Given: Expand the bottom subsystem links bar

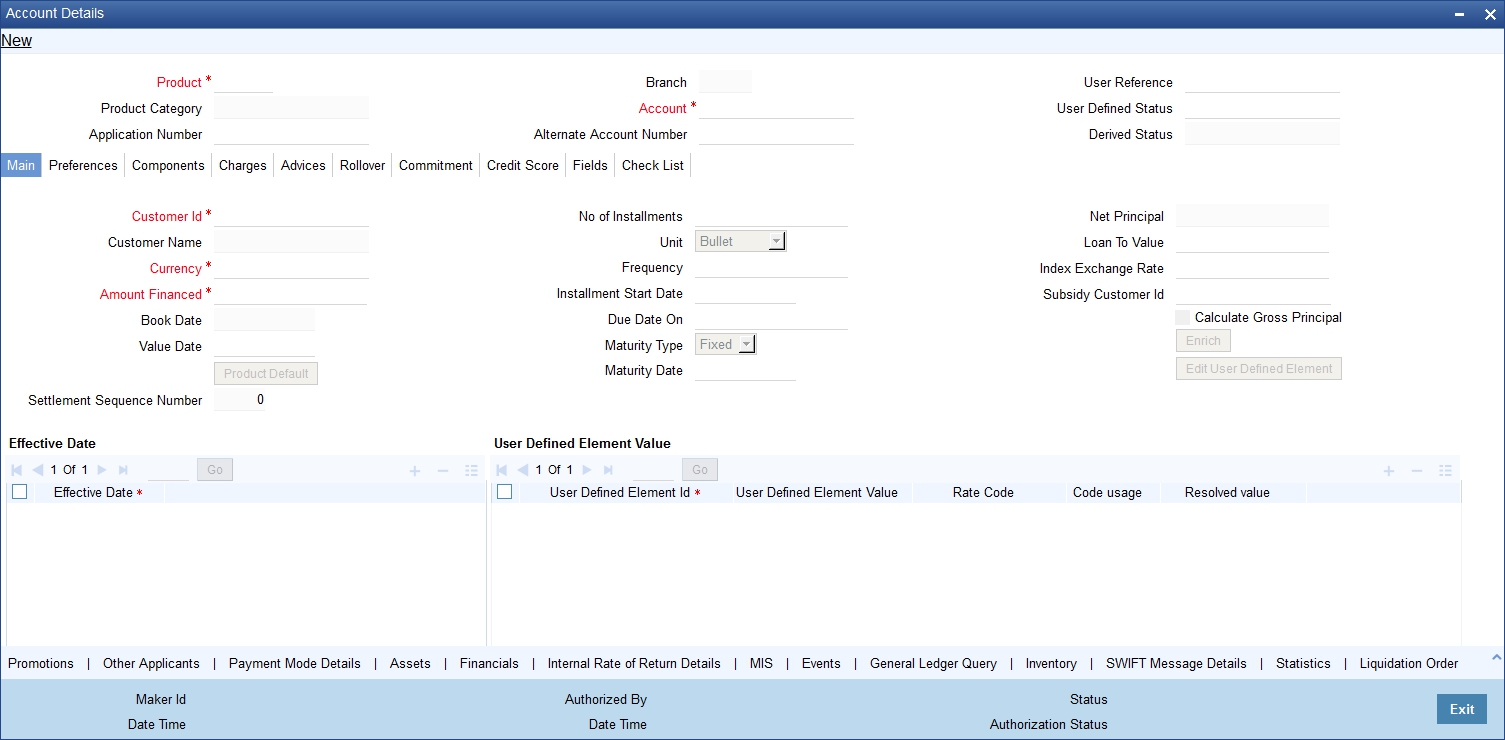Looking at the screenshot, I should 1496,658.
